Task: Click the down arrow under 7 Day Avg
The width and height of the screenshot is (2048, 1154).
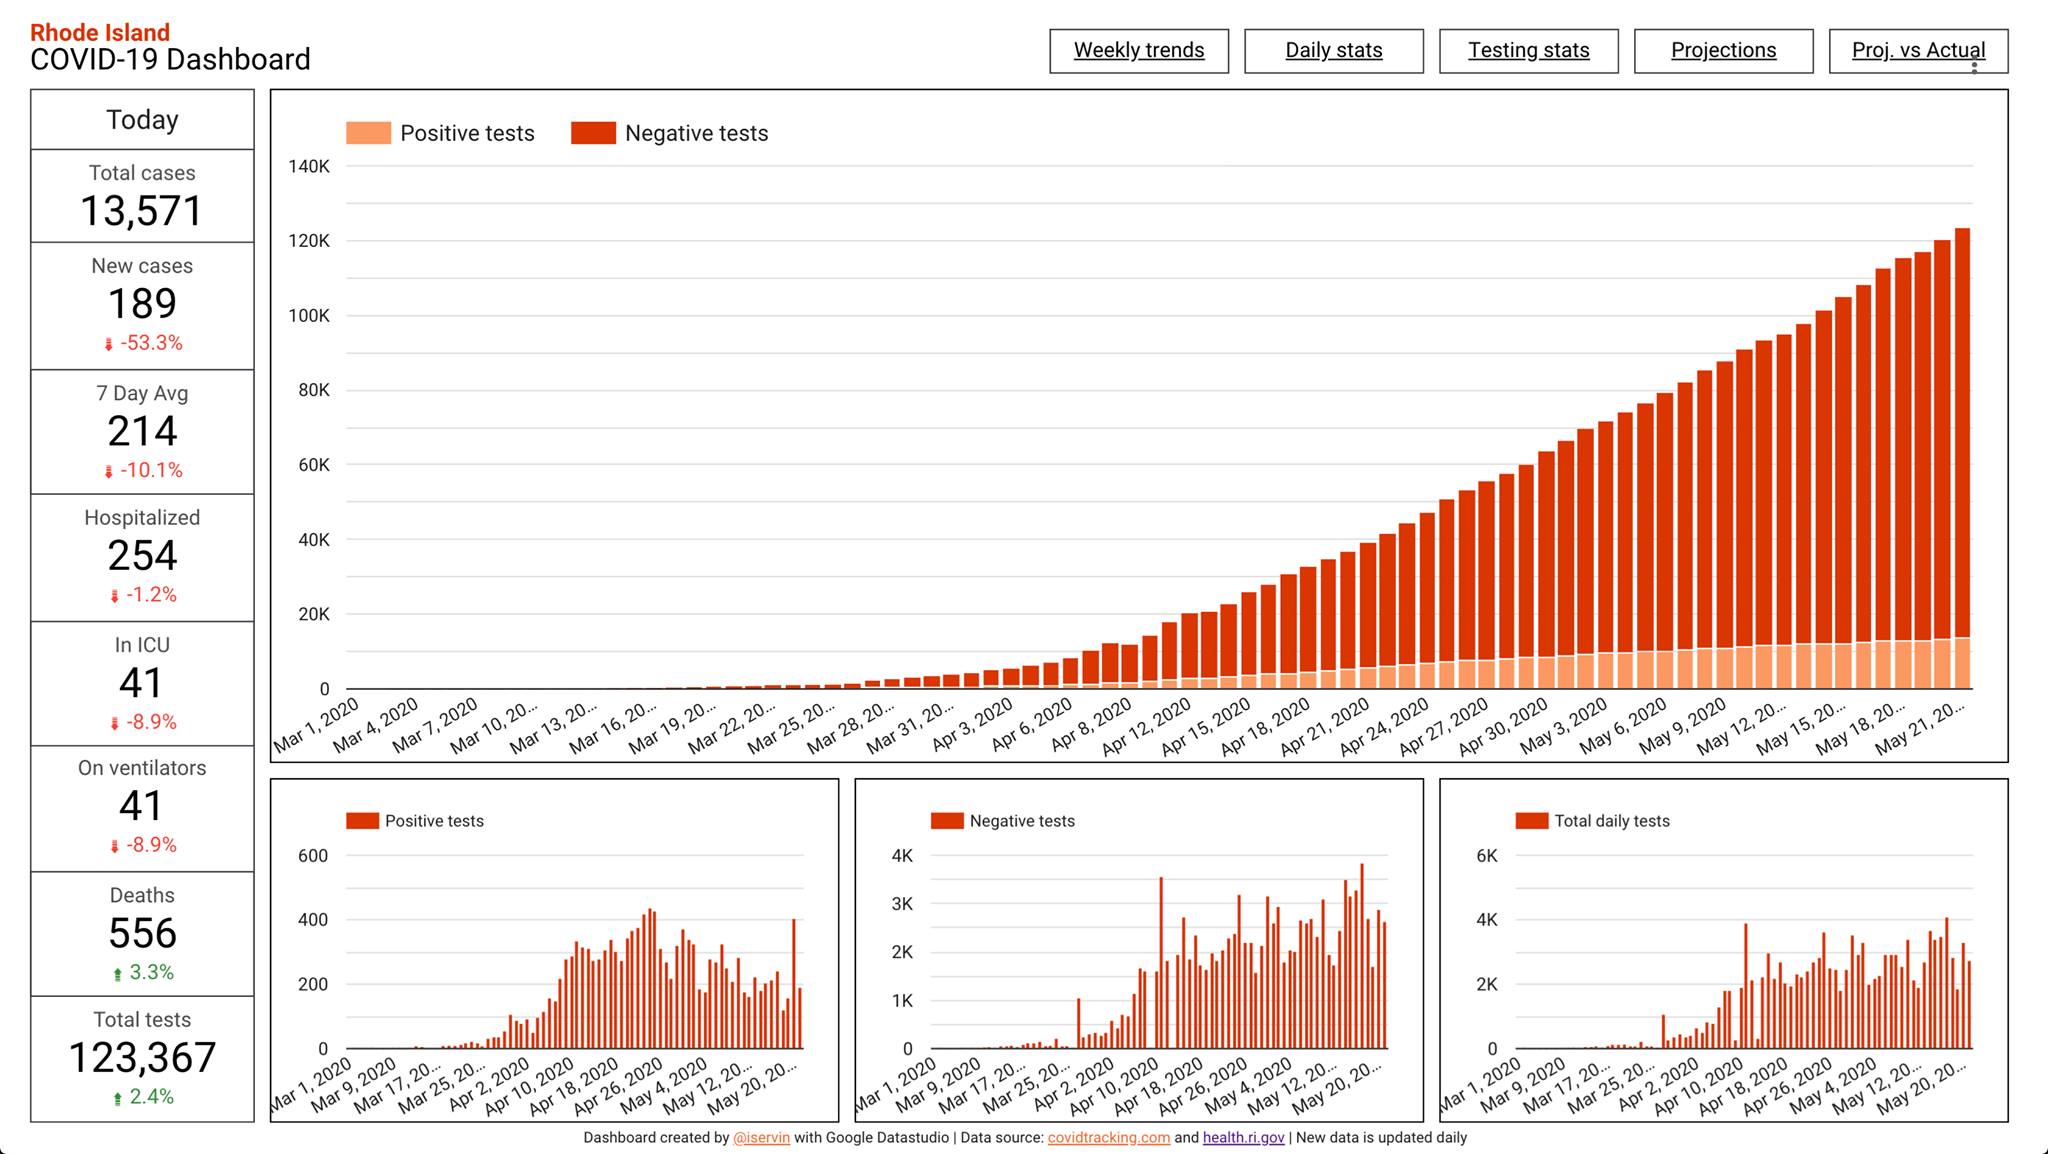Action: [x=109, y=471]
